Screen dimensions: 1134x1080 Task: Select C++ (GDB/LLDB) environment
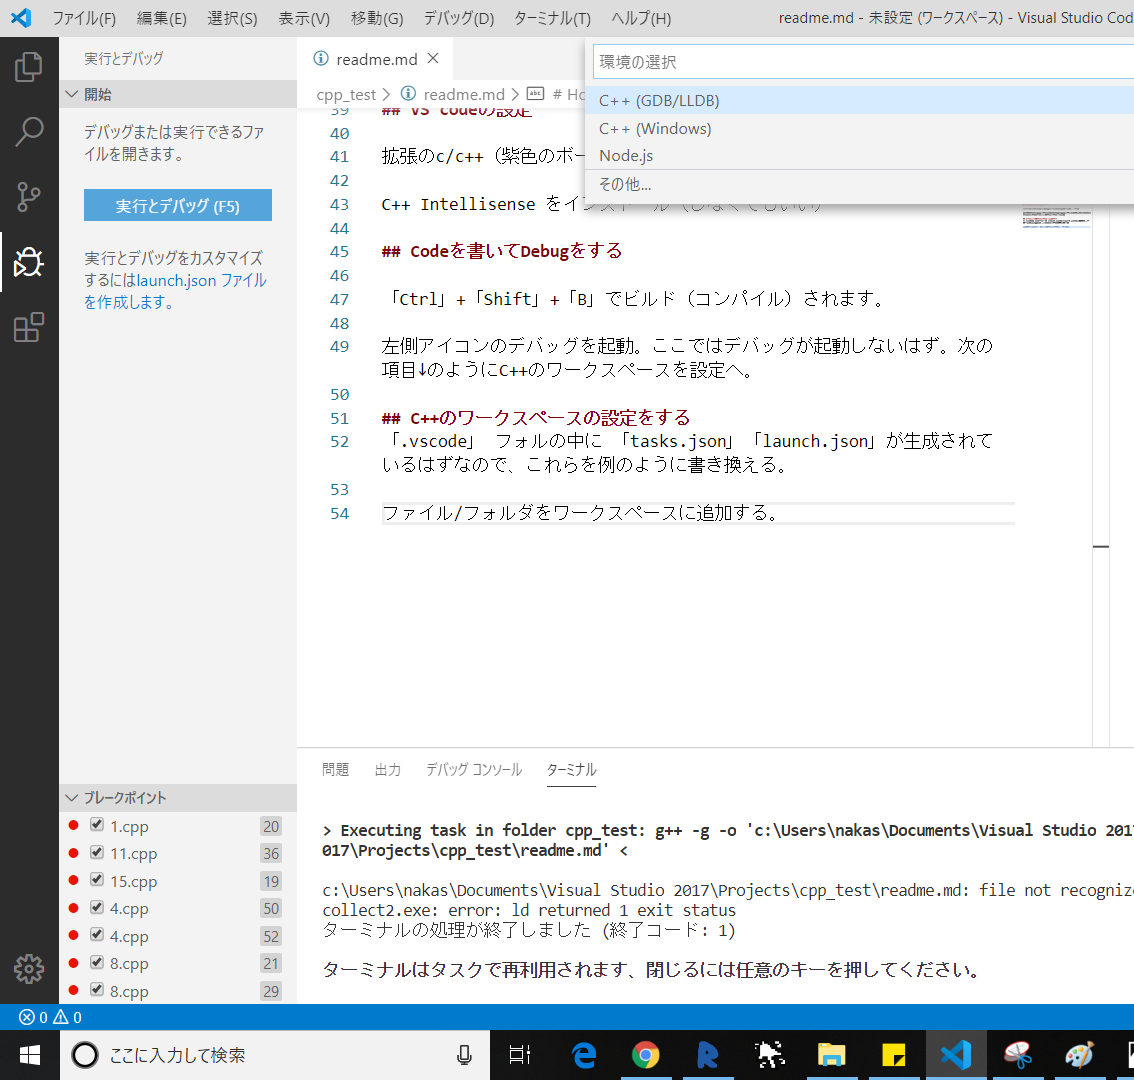point(859,101)
